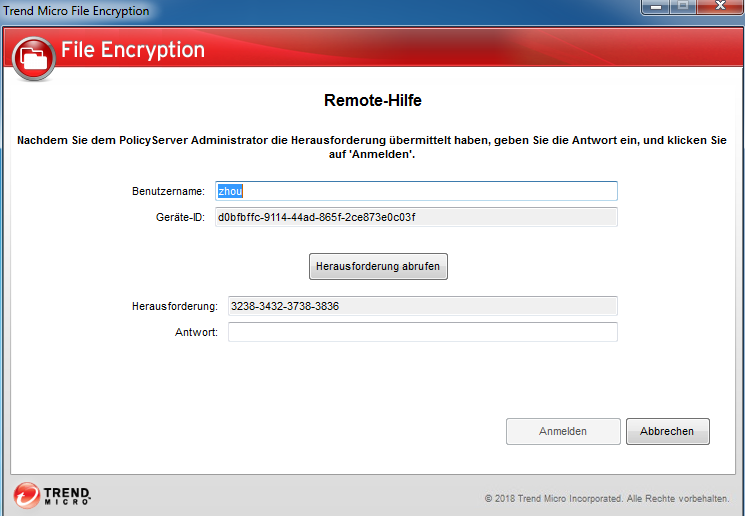Viewport: 745px width, 516px height.
Task: Click the File Encryption folder icon
Action: coord(34,59)
